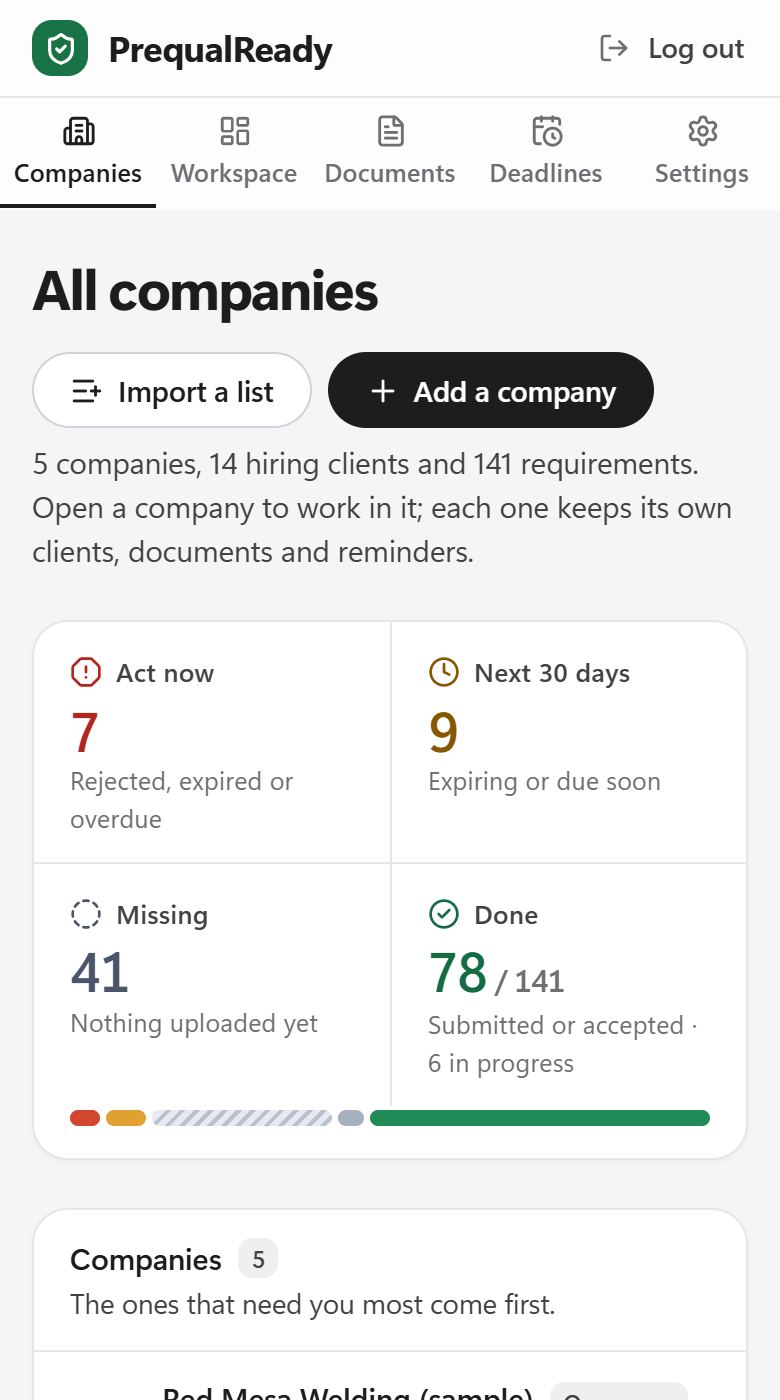Click the Companies section heading
Viewport: 780px width, 1400px height.
[146, 1260]
